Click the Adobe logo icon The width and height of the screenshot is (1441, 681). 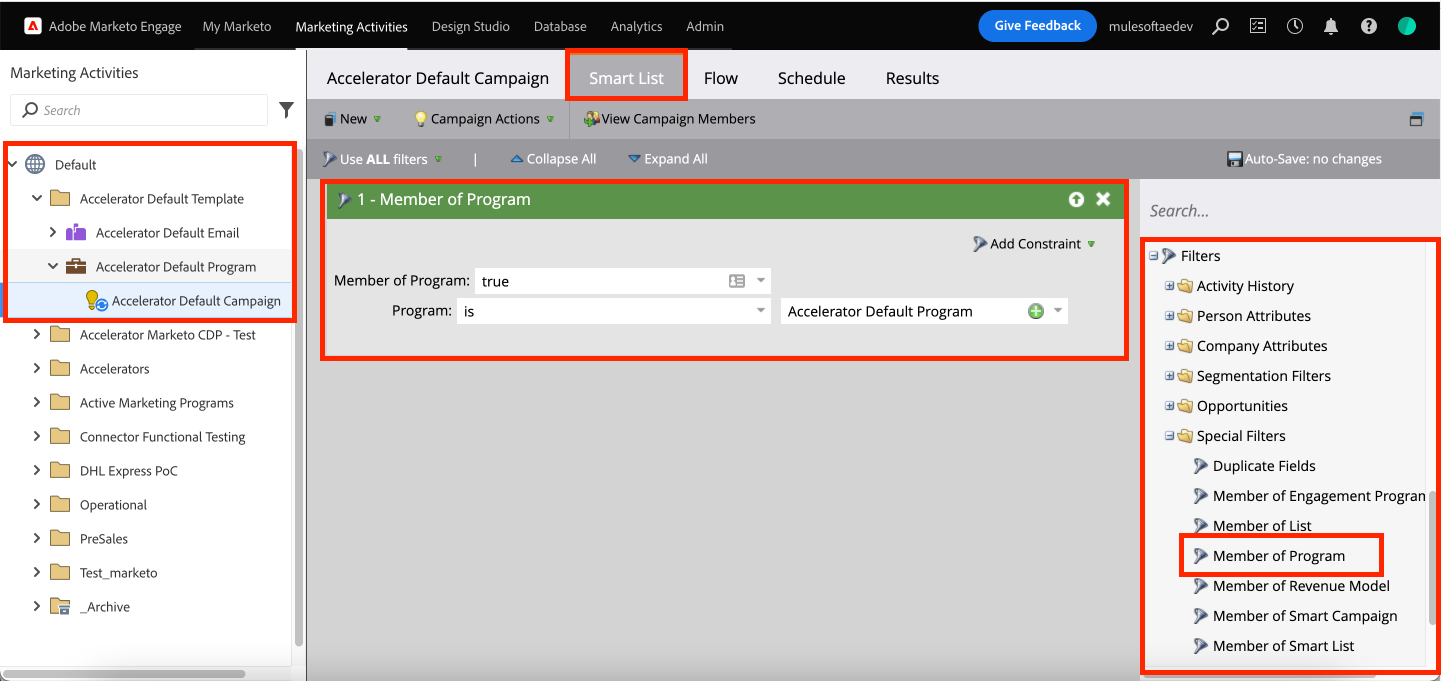[32, 26]
